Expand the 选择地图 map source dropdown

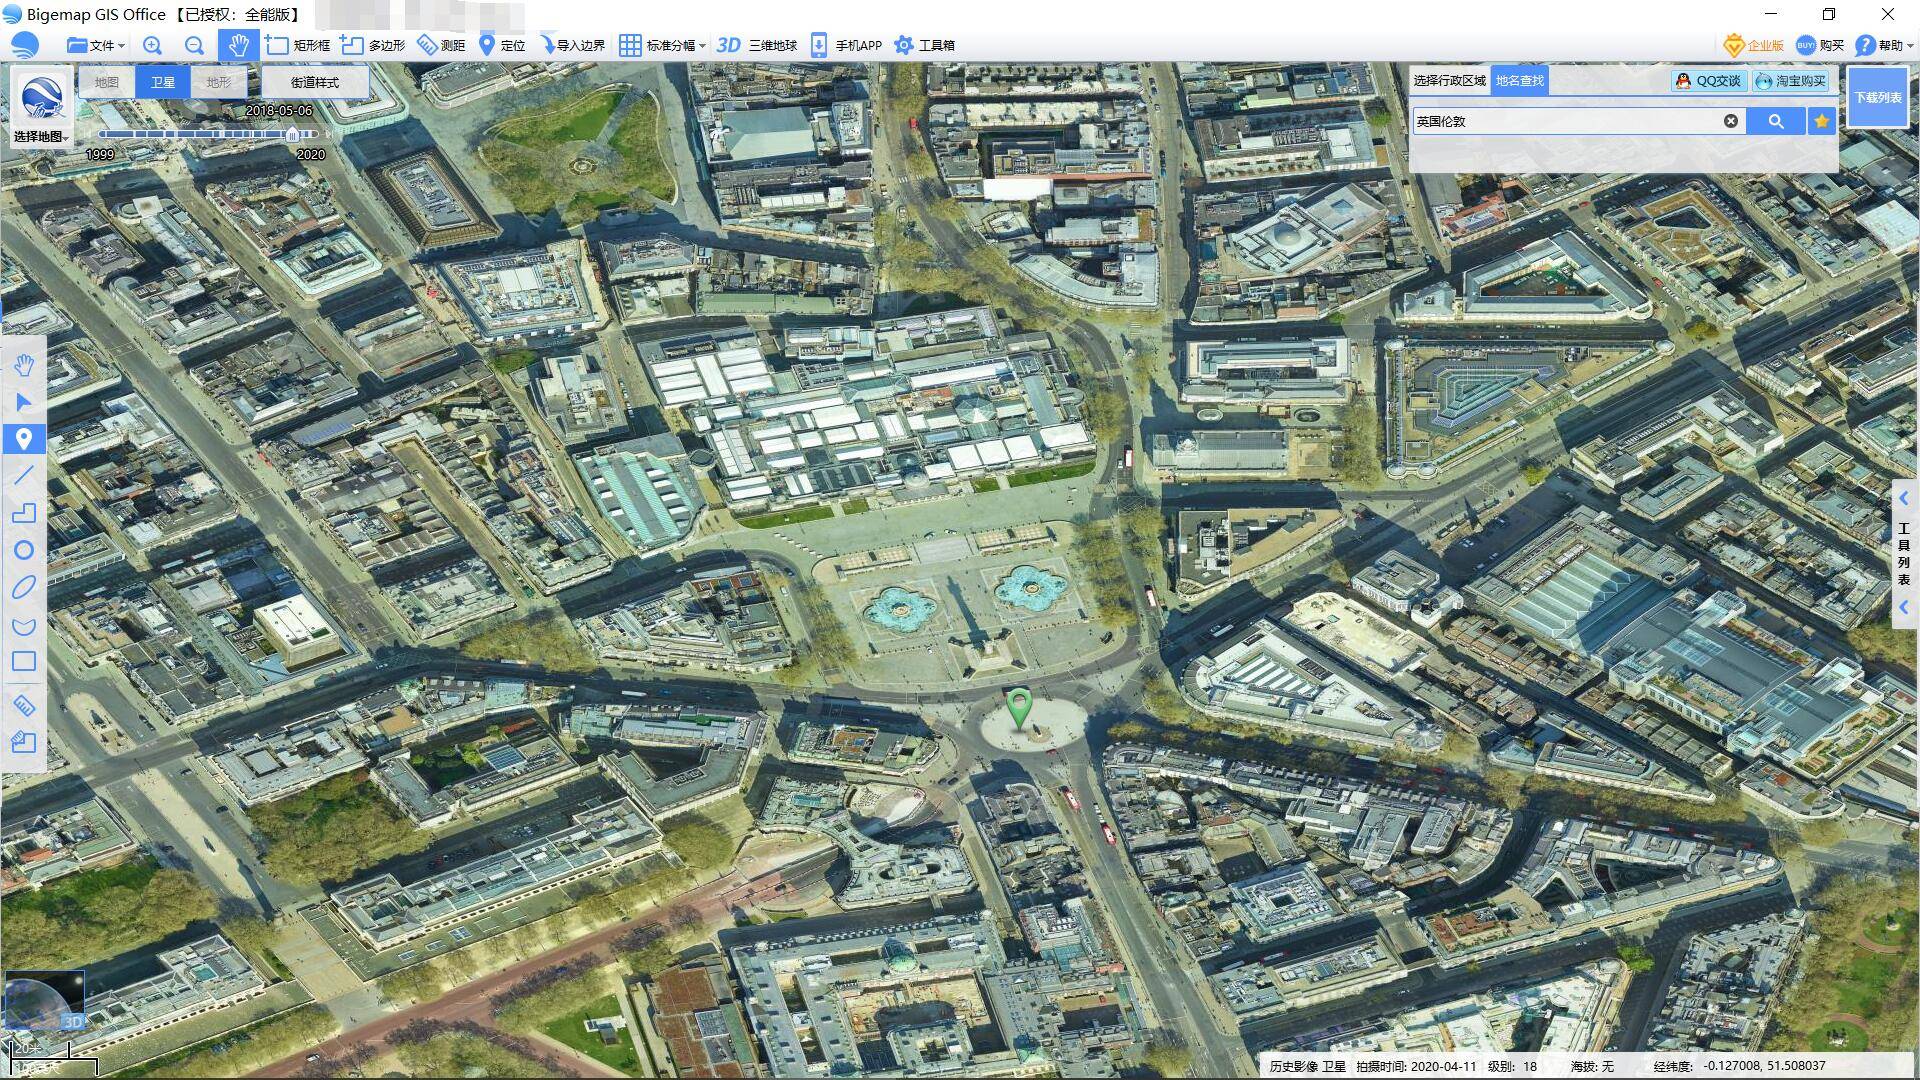(41, 137)
